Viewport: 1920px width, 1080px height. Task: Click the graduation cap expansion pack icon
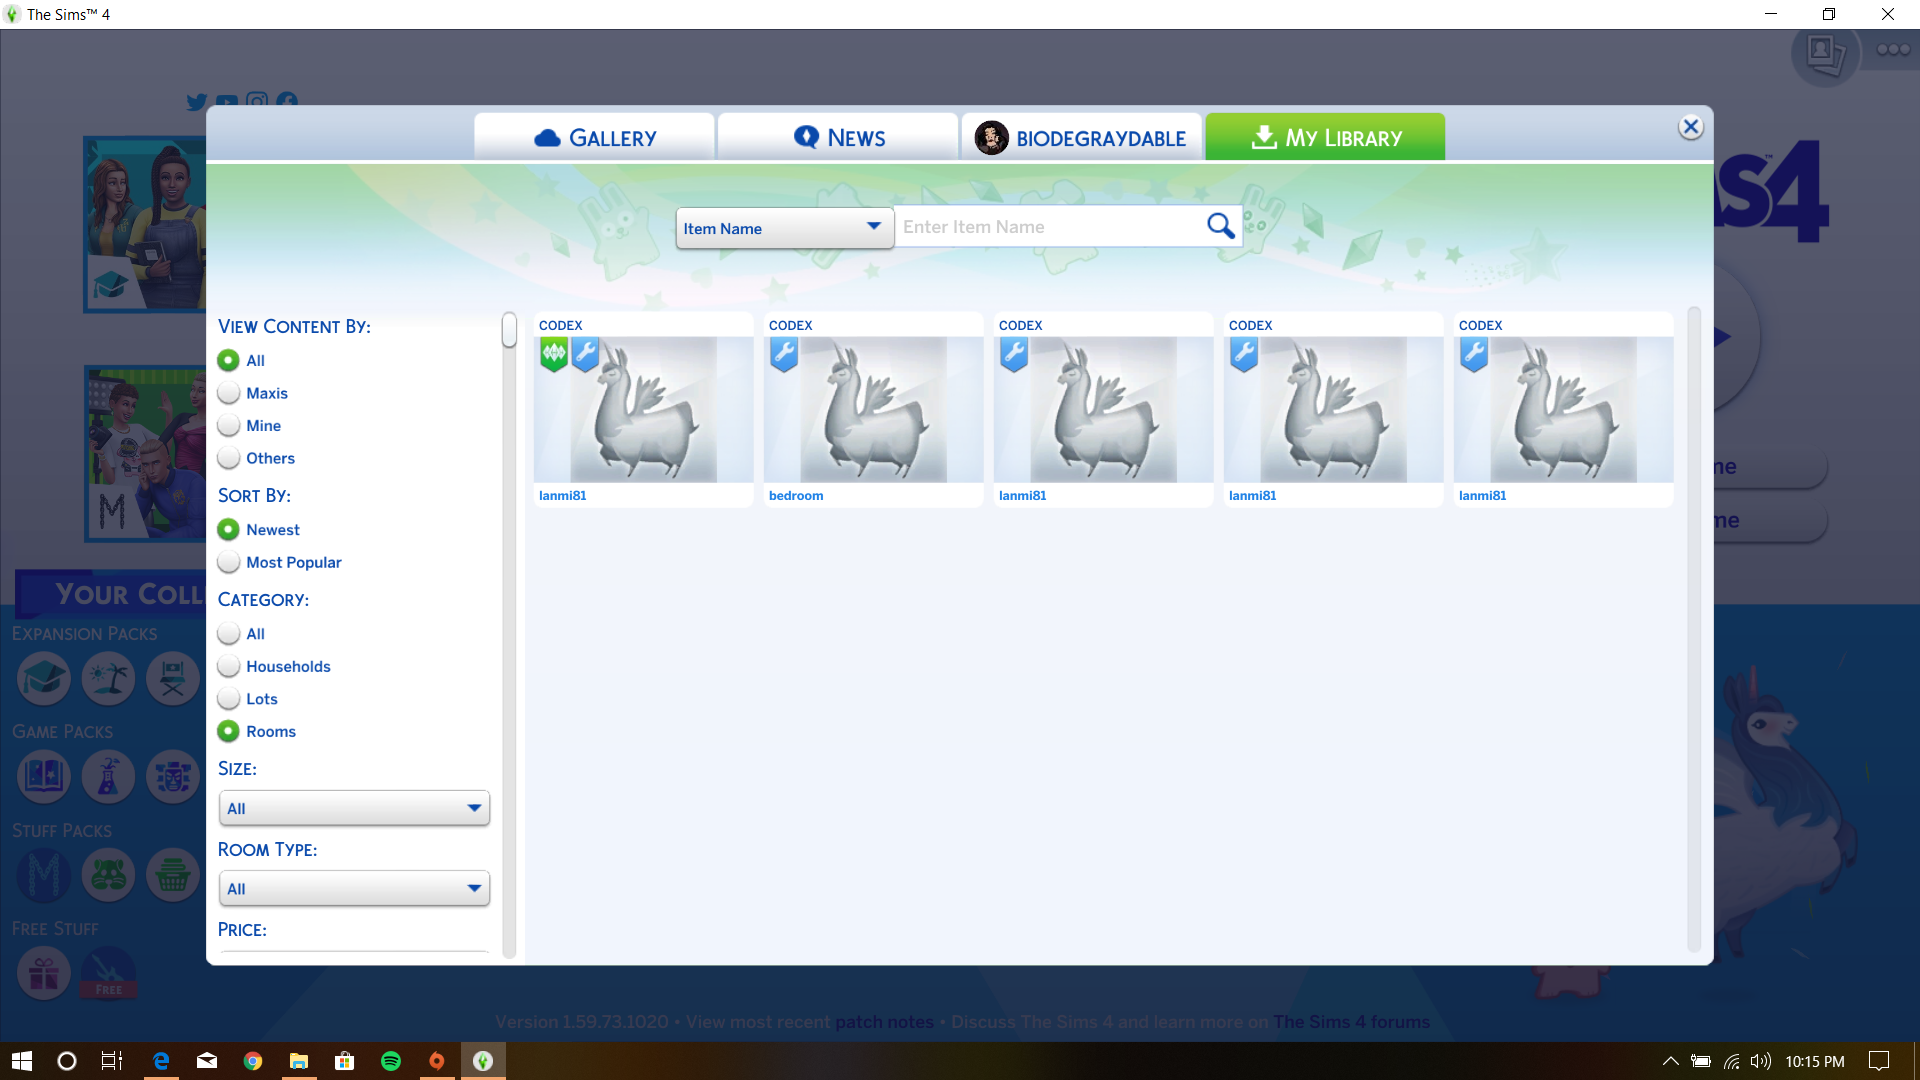[x=43, y=678]
